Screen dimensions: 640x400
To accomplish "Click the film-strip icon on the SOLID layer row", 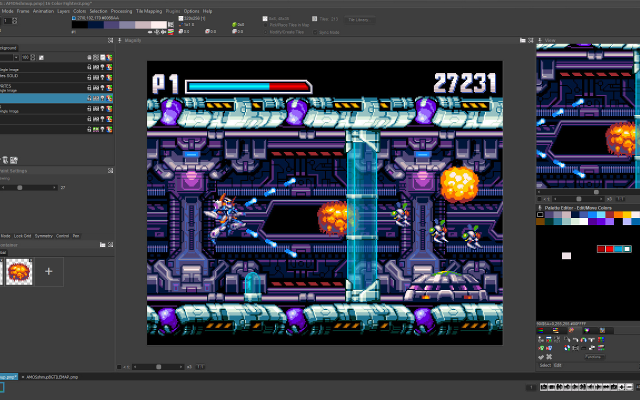I will pos(96,77).
